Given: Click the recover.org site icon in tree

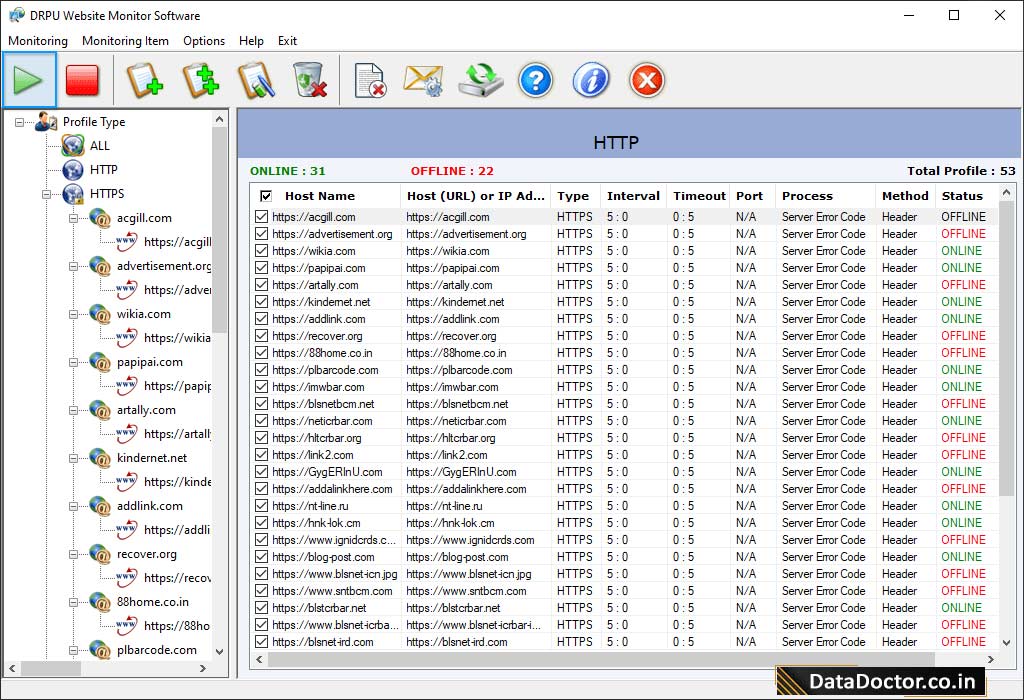Looking at the screenshot, I should pos(100,554).
